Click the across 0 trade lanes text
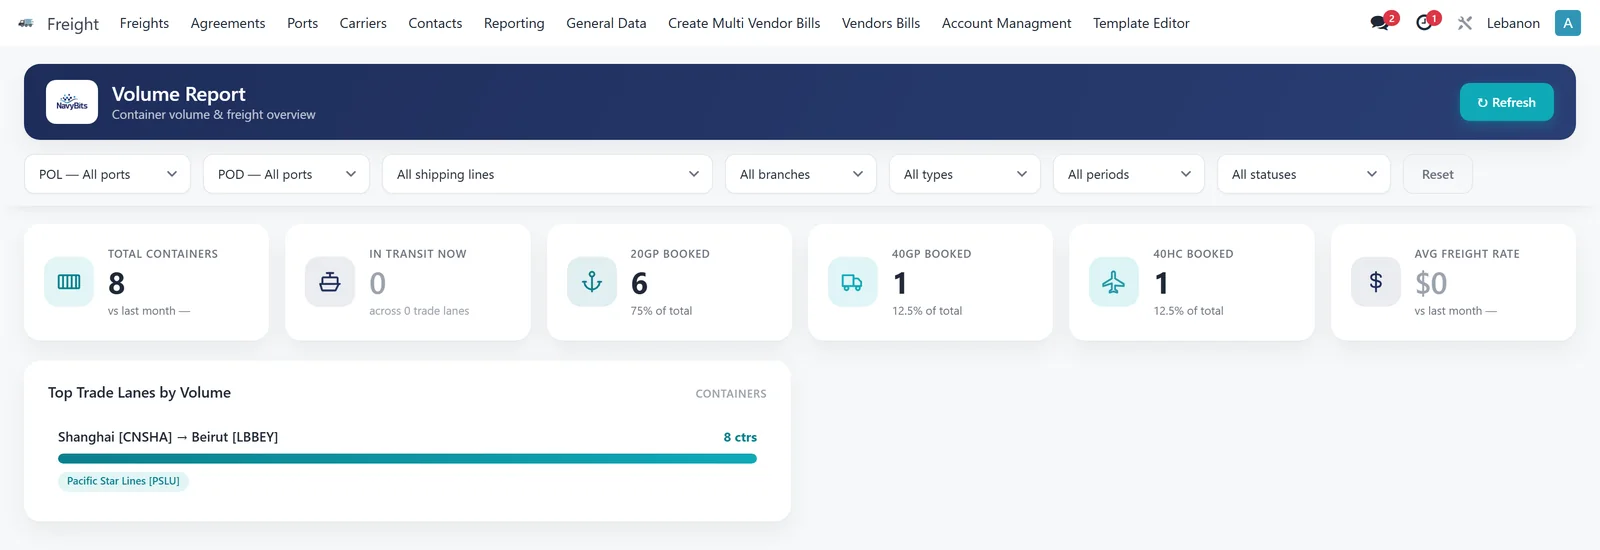 tap(419, 311)
